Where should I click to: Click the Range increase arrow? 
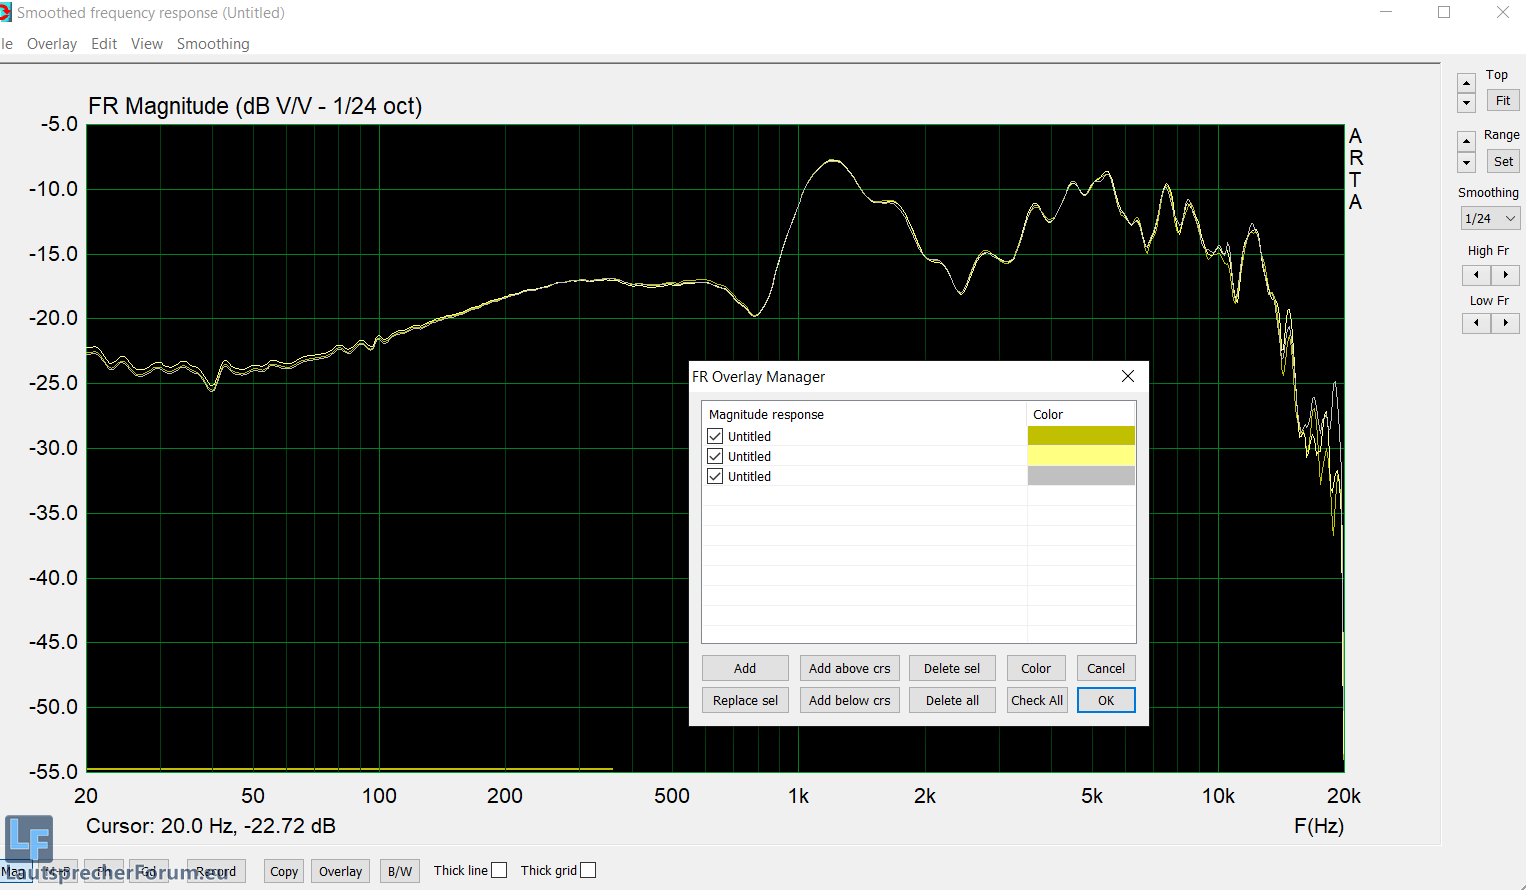(x=1466, y=141)
